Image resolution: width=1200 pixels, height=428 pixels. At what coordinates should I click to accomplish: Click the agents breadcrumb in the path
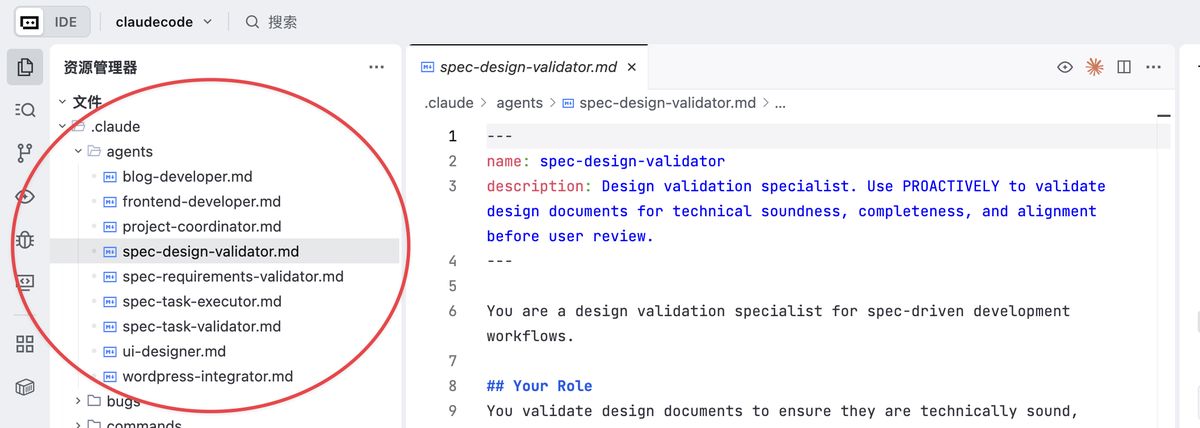click(519, 102)
